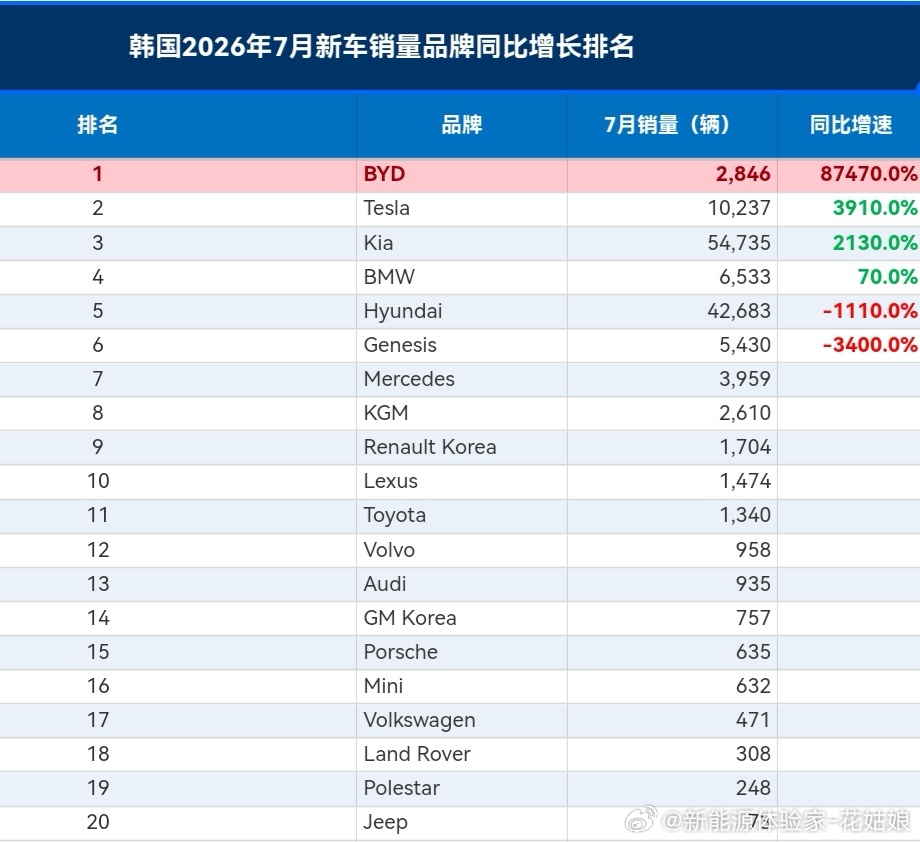Viewport: 920px width, 842px height.
Task: Click rank number 15 in Porsche row
Action: [98, 652]
